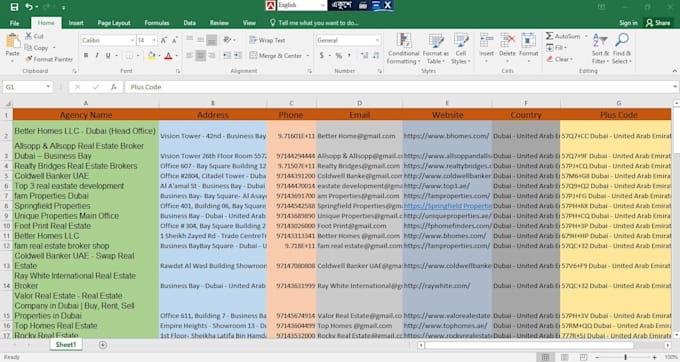Image resolution: width=680 pixels, height=362 pixels.
Task: Apply accounting dollar number format
Action: click(x=322, y=55)
